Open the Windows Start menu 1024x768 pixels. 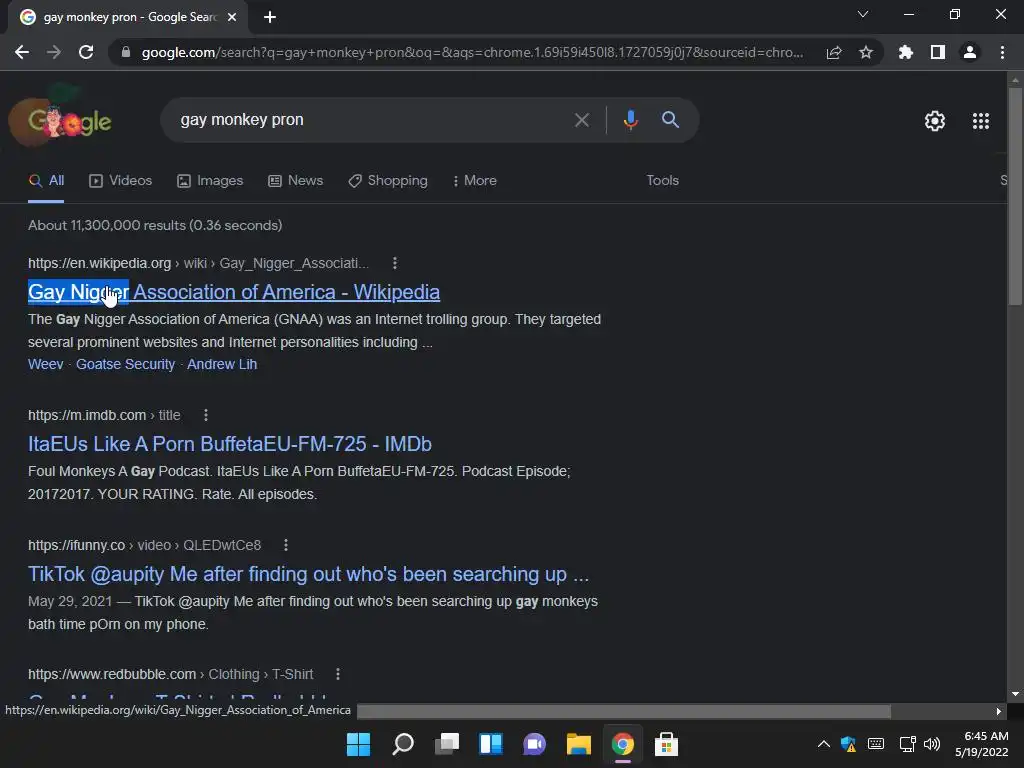pyautogui.click(x=358, y=744)
